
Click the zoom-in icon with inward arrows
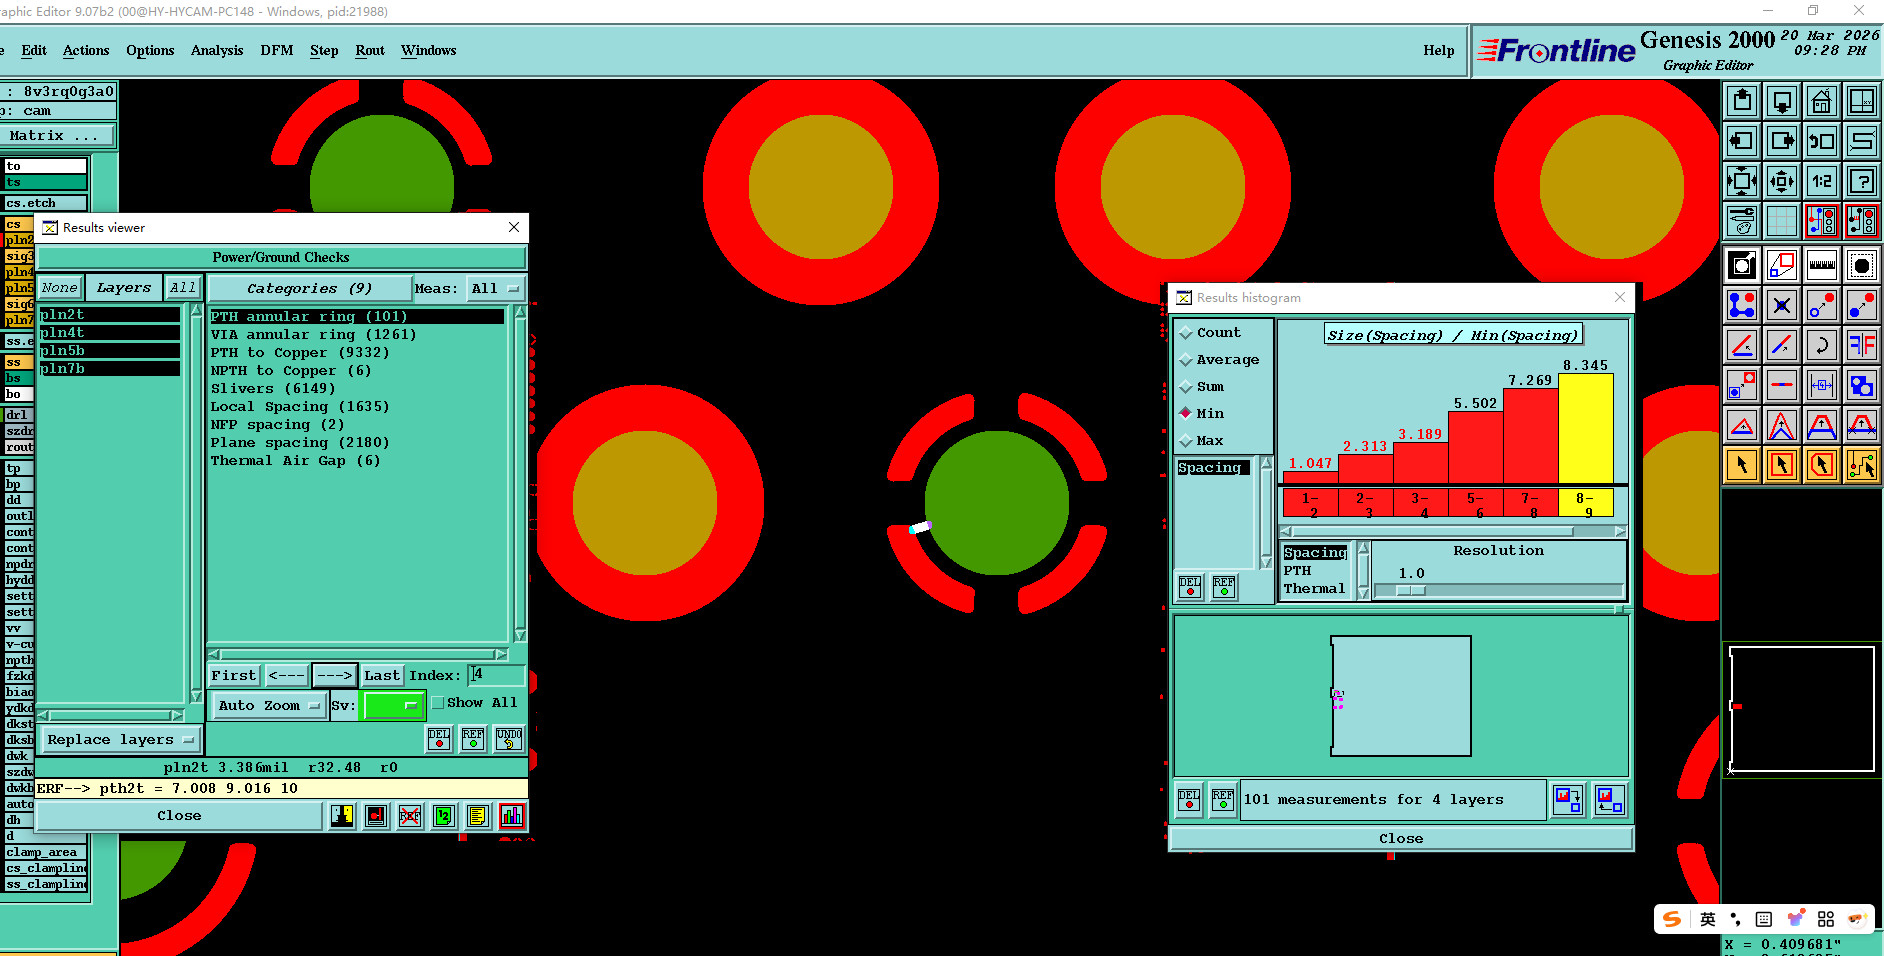1742,181
